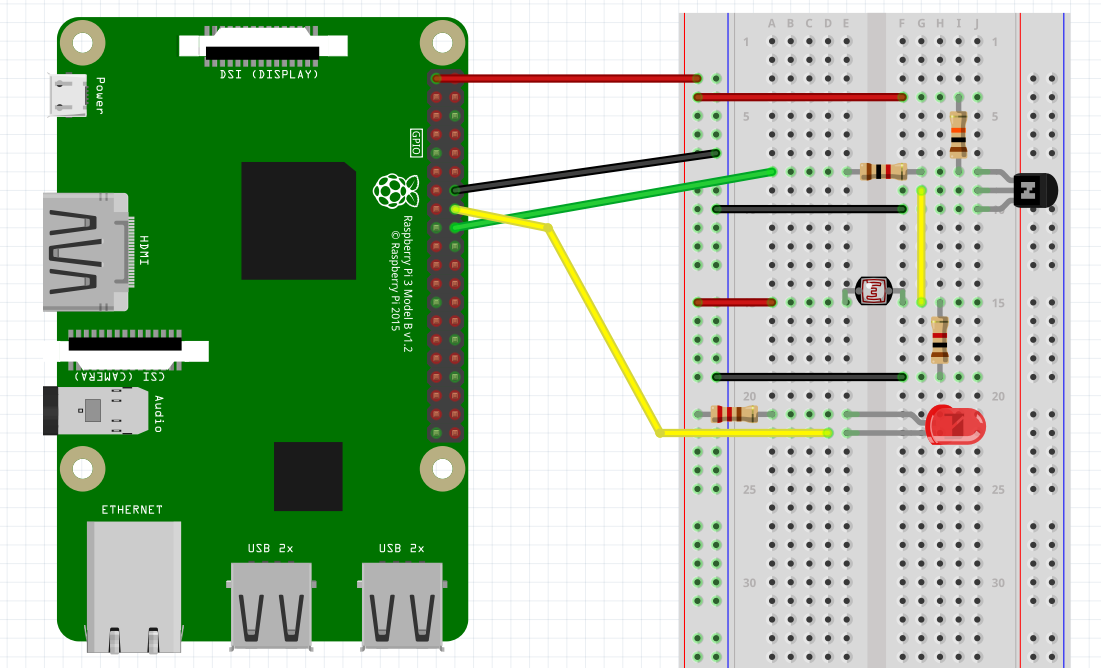Image resolution: width=1101 pixels, height=668 pixels.
Task: Click the right USB 2x port
Action: pyautogui.click(x=402, y=605)
